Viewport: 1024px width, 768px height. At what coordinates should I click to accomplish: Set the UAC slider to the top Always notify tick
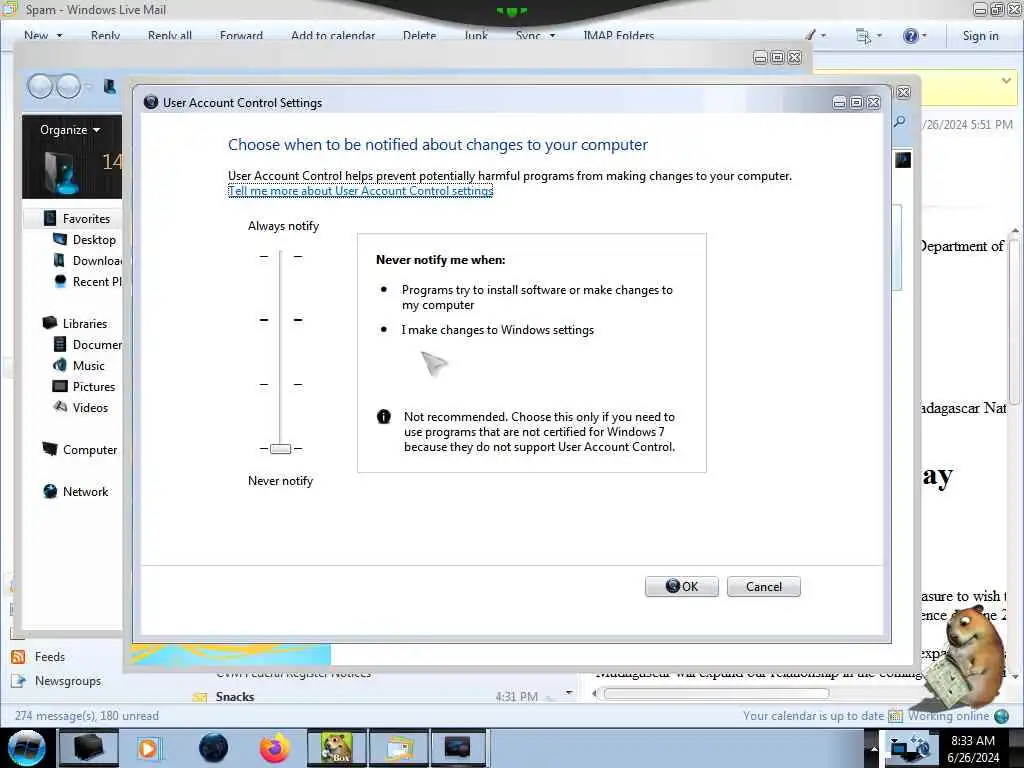[x=280, y=257]
